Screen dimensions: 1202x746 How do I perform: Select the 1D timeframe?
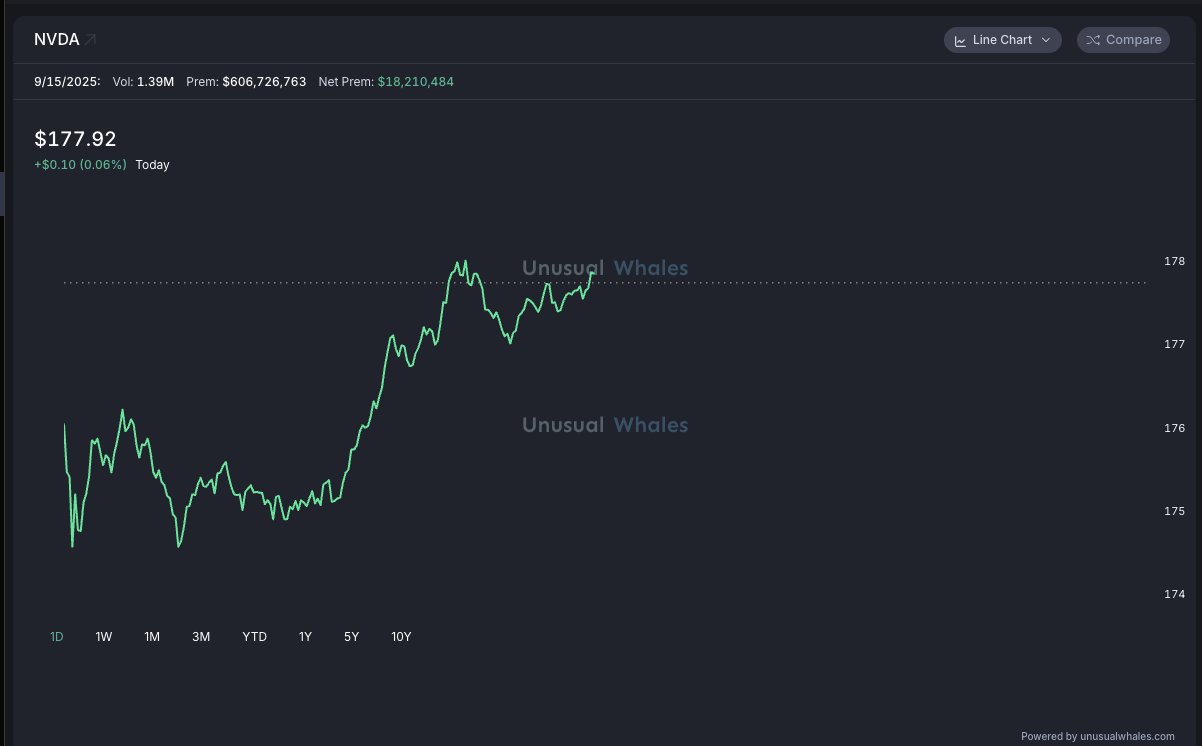[x=56, y=636]
